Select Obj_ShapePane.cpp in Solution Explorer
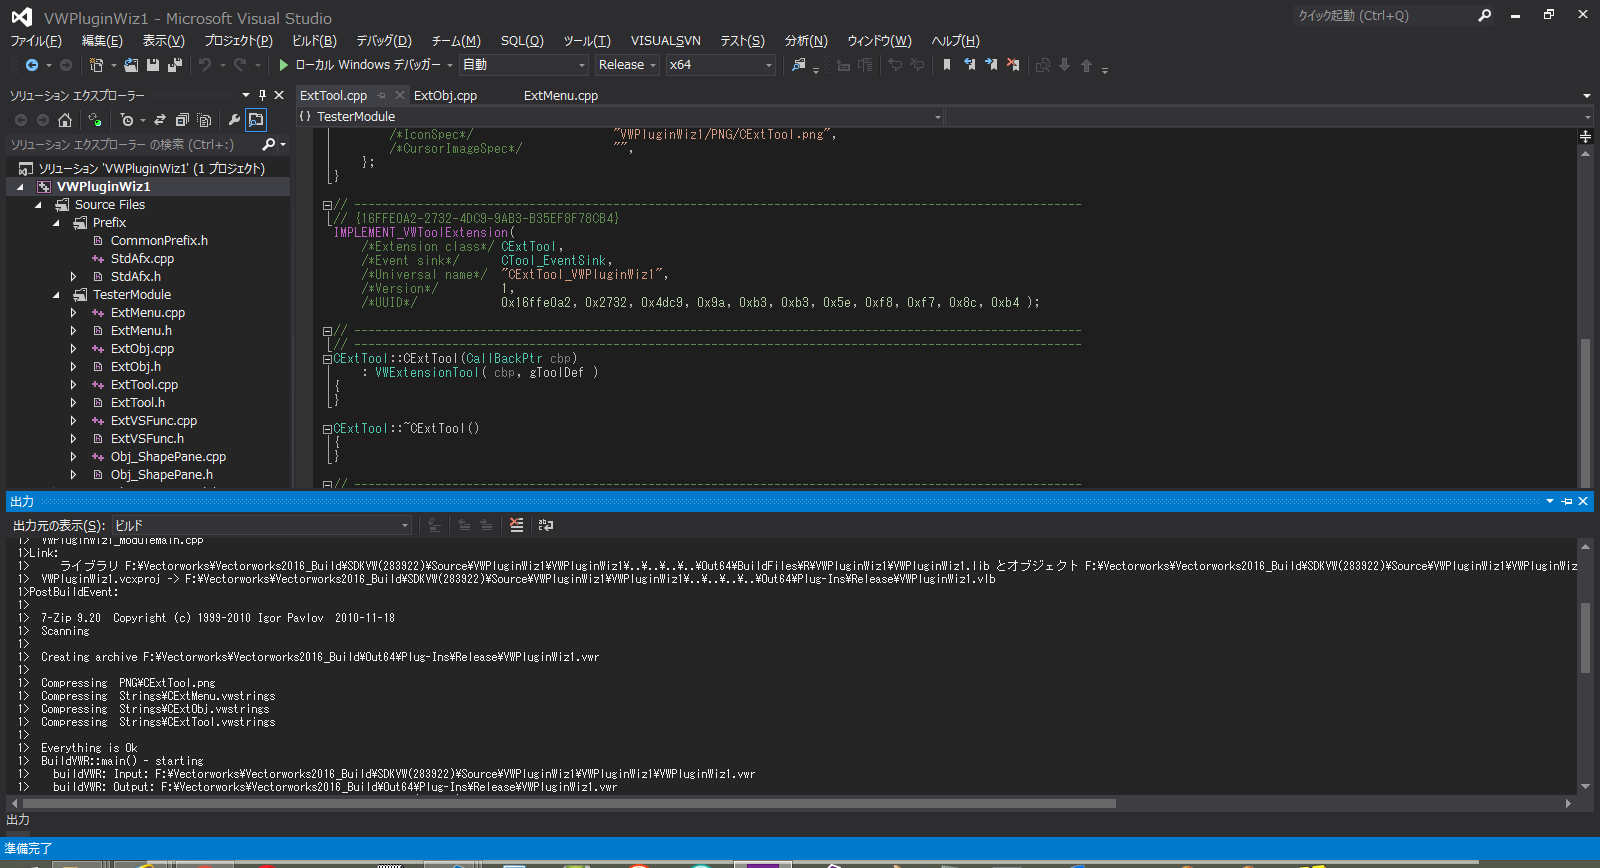The height and width of the screenshot is (868, 1600). click(x=168, y=457)
